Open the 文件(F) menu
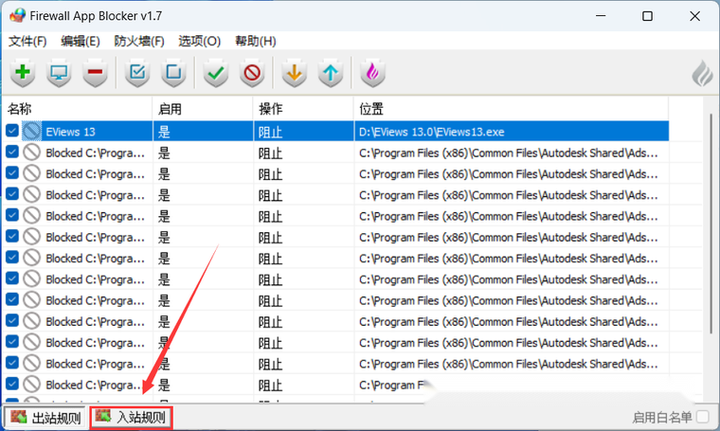 (x=28, y=41)
